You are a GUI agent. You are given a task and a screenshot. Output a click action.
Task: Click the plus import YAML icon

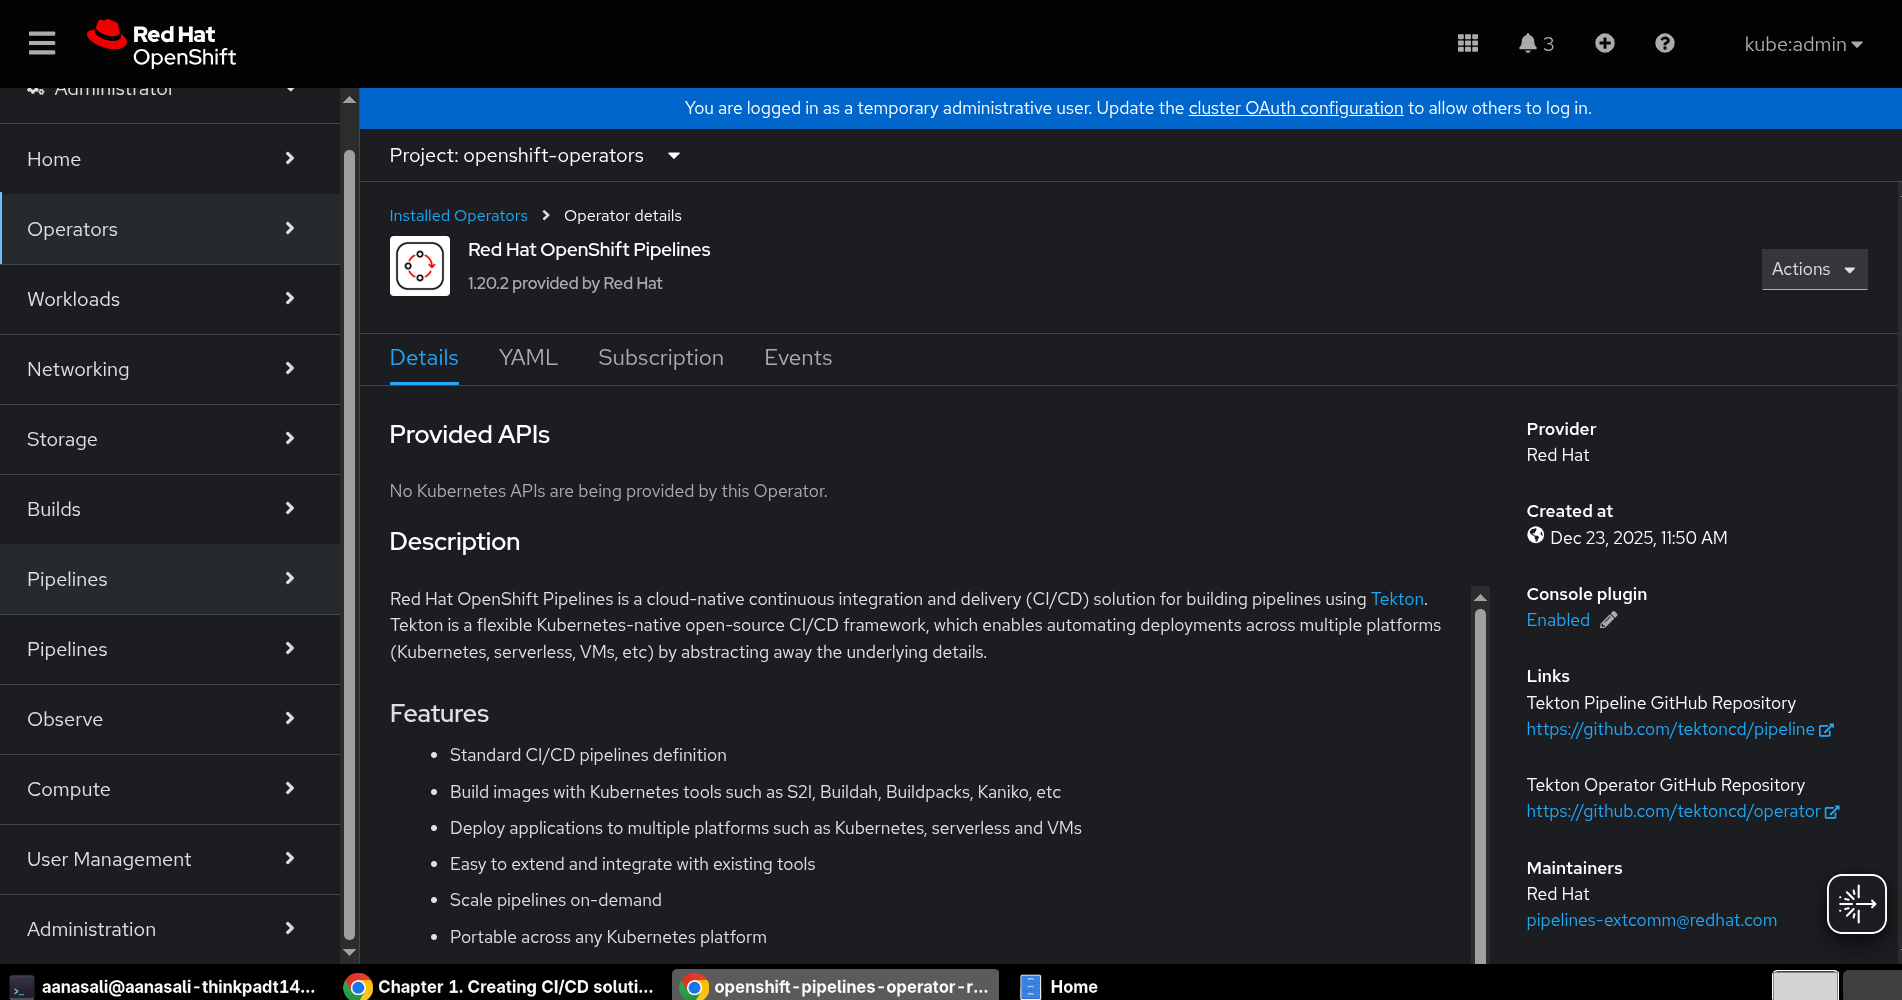pyautogui.click(x=1605, y=43)
